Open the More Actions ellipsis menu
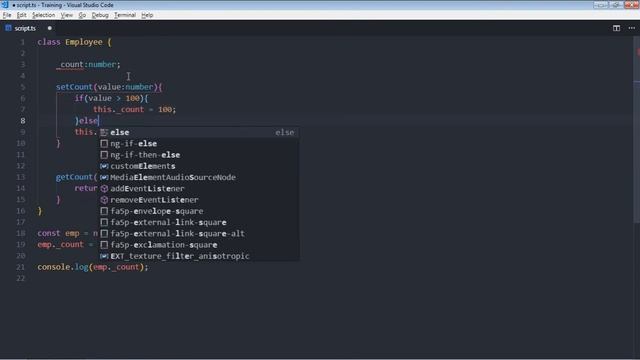This screenshot has height=360, width=640. 631,28
